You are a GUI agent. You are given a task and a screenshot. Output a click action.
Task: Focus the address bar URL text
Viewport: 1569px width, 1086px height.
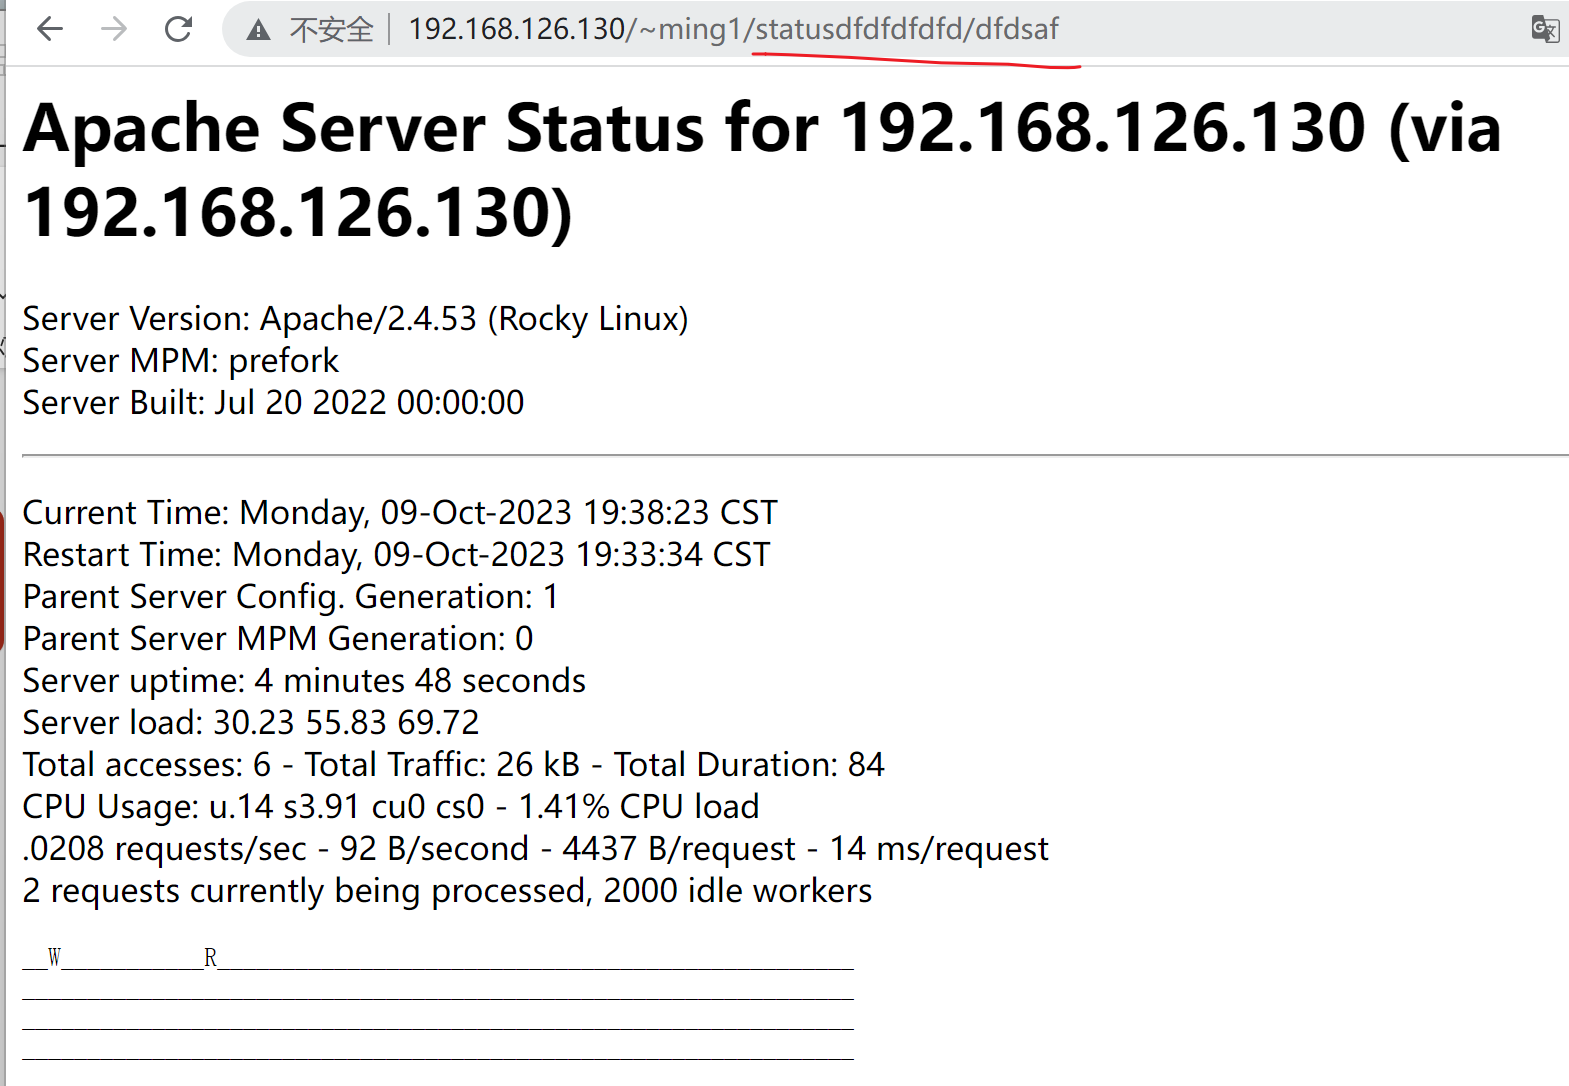732,30
